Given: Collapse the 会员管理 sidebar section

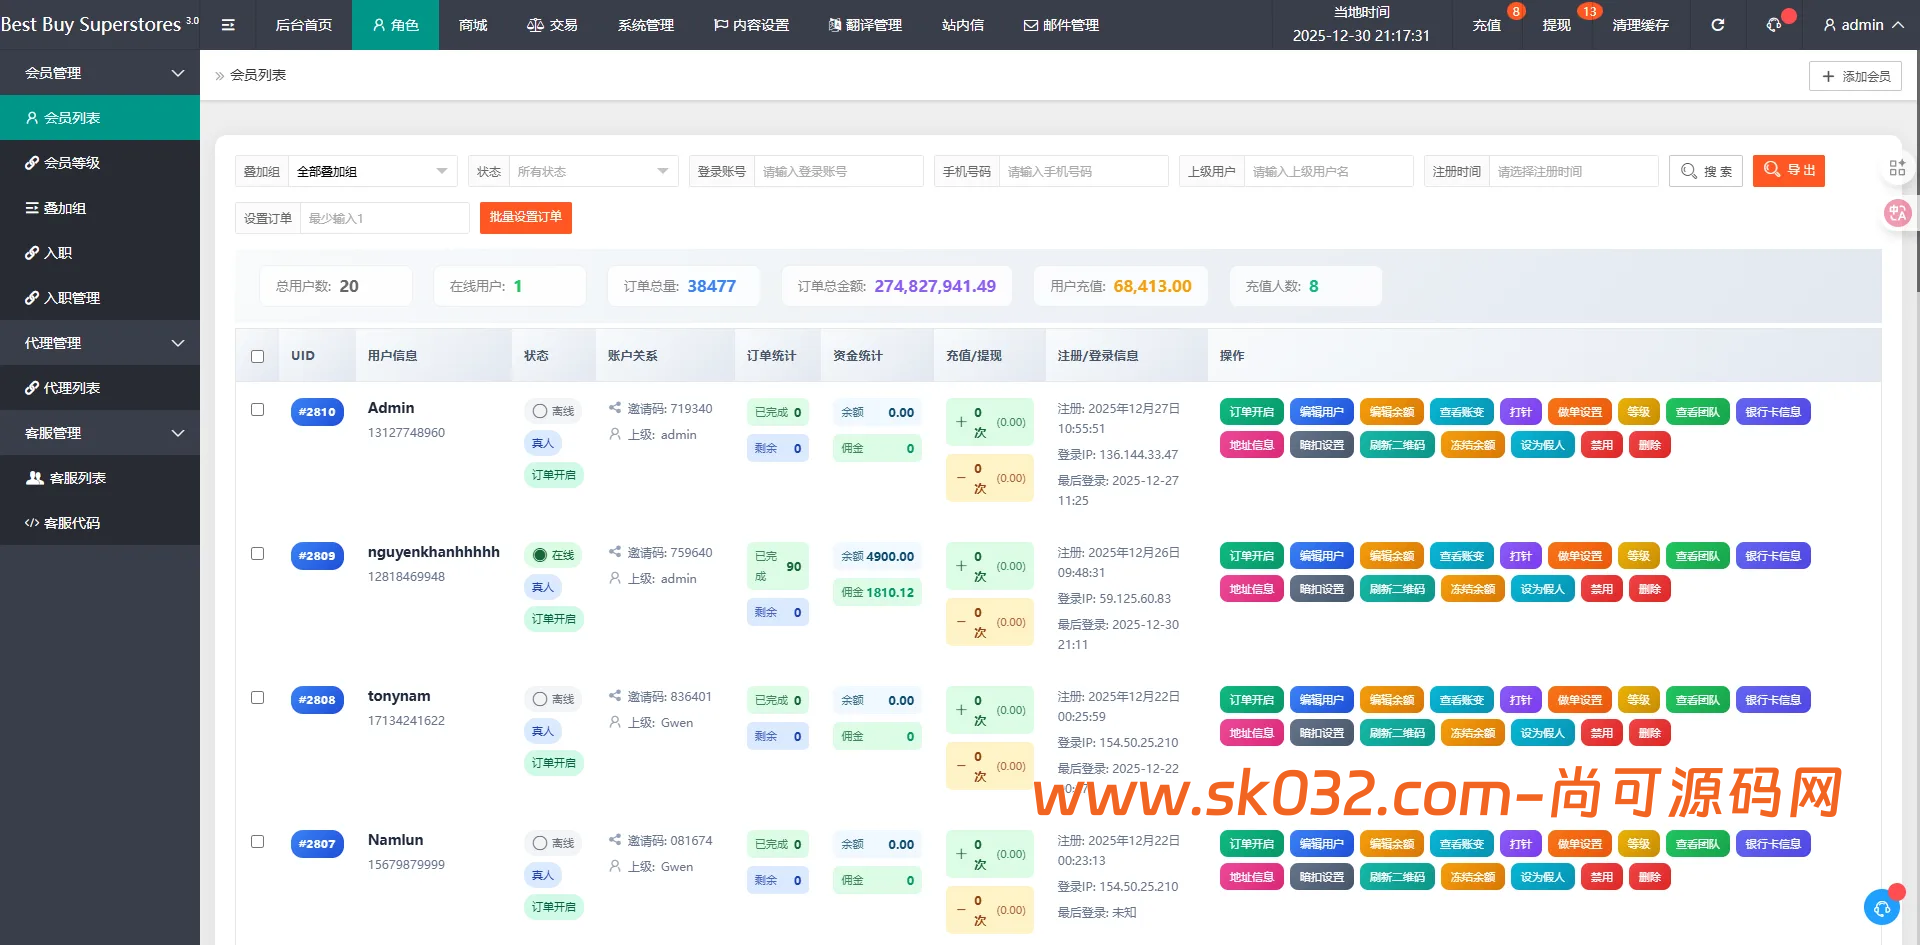Looking at the screenshot, I should click(100, 72).
